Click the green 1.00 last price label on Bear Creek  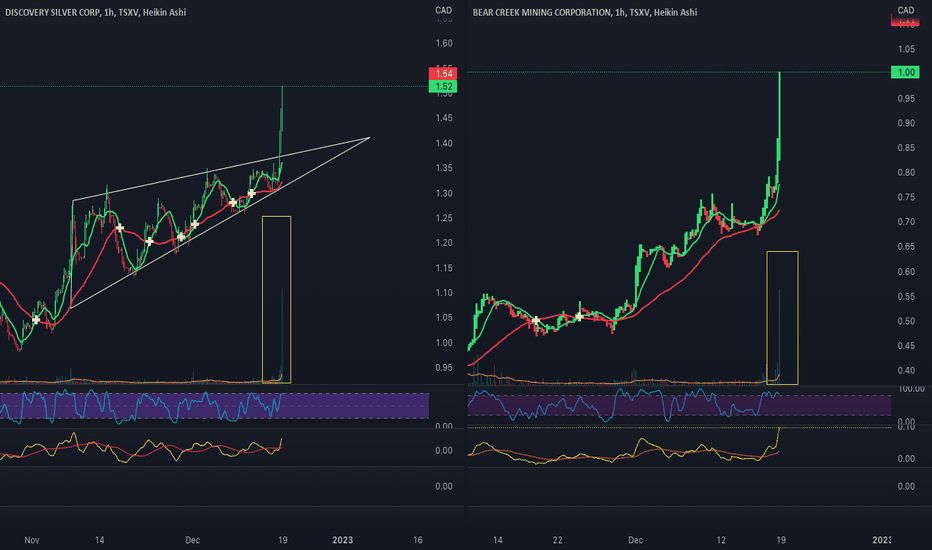pyautogui.click(x=905, y=73)
